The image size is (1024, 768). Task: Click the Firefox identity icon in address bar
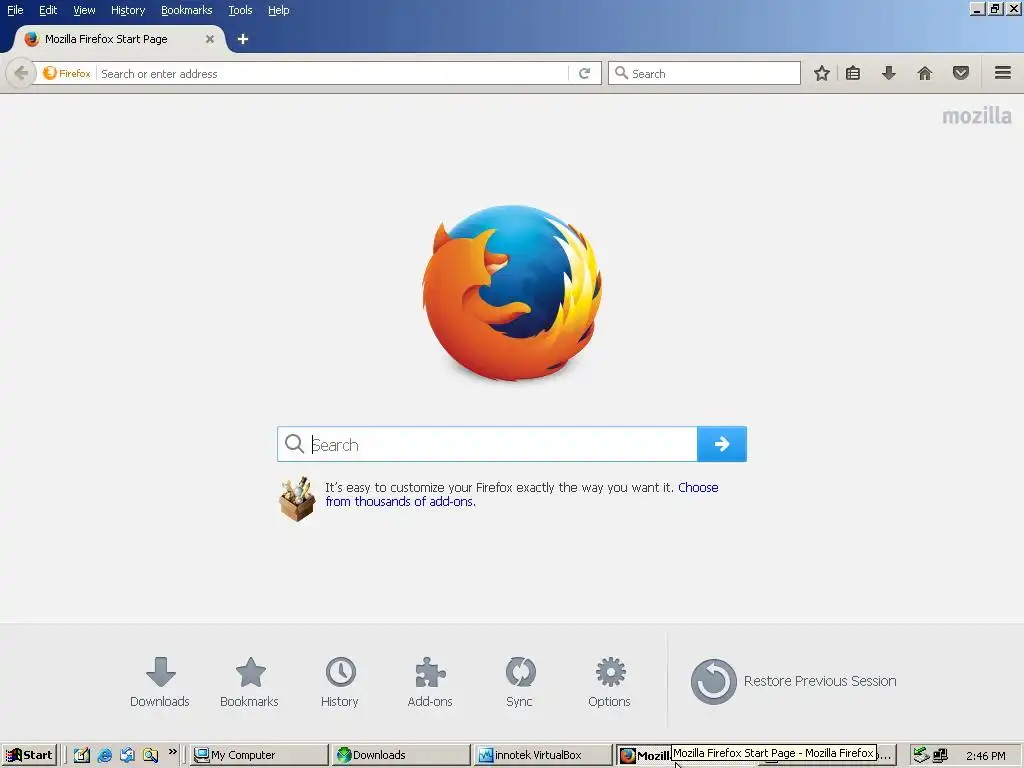point(67,73)
